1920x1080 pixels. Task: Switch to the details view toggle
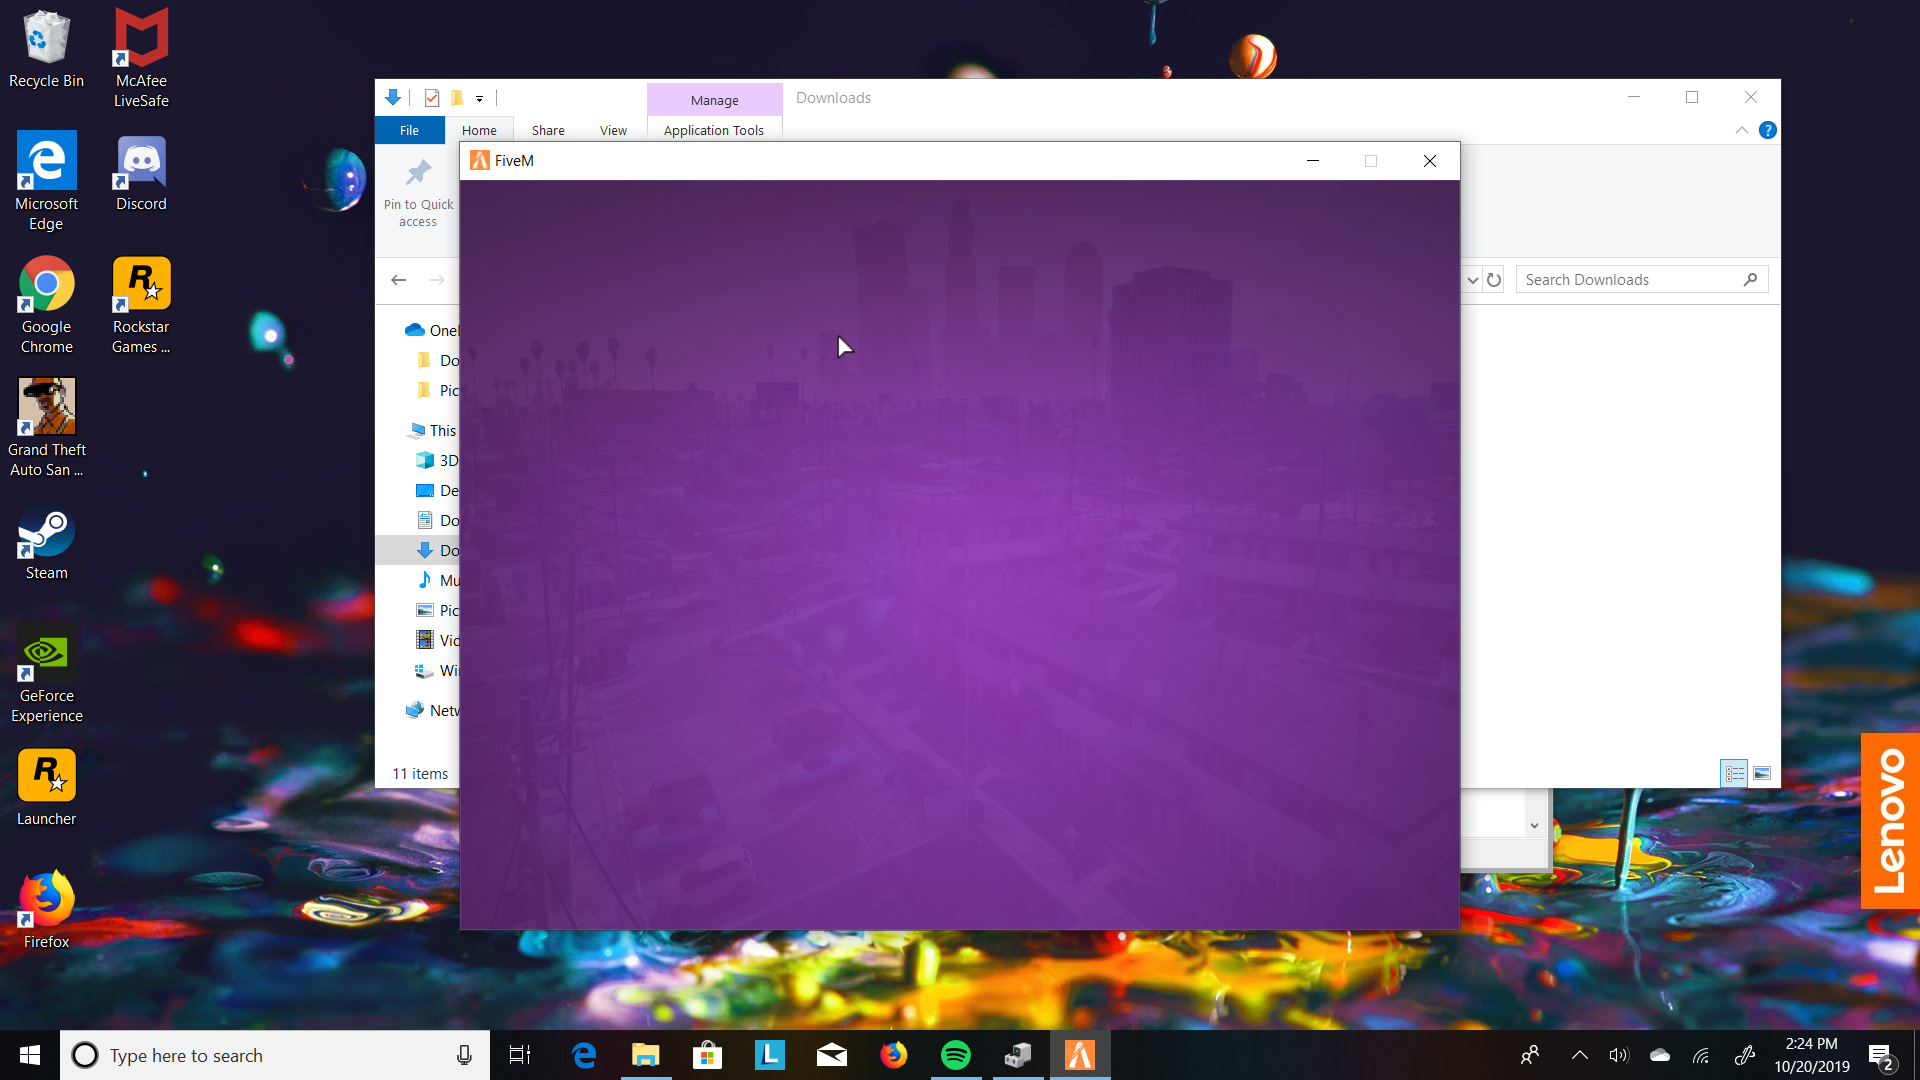[x=1734, y=773]
